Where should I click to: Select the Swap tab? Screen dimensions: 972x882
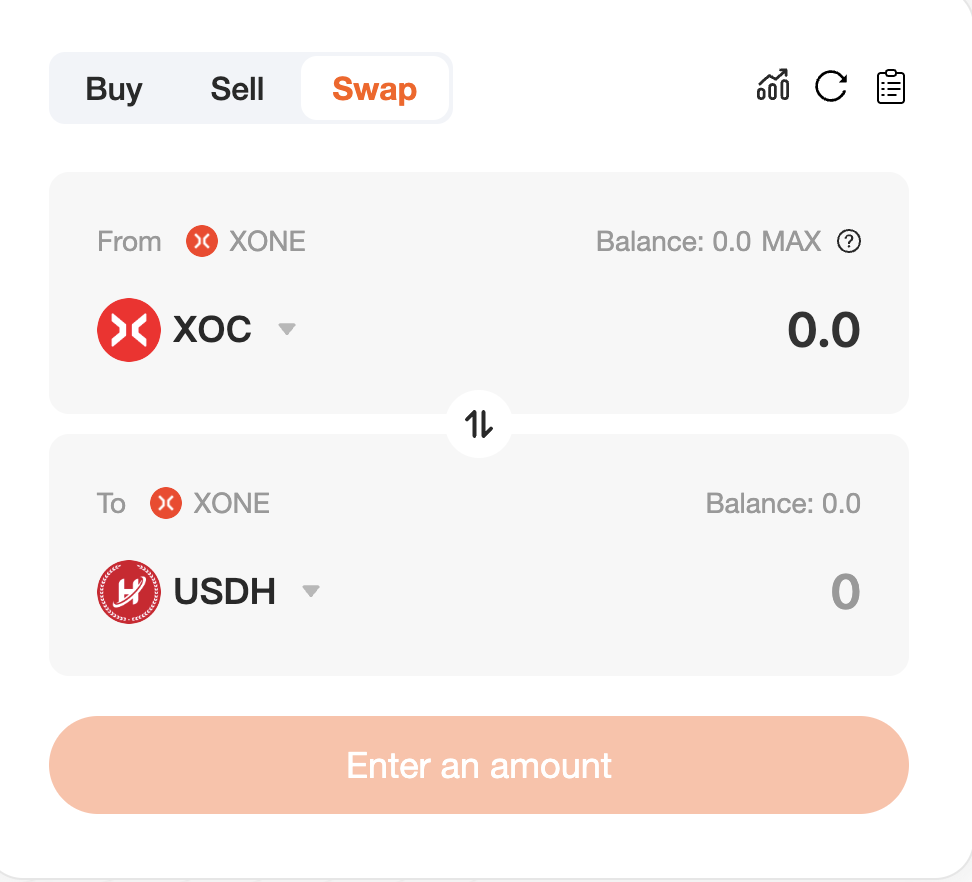(x=374, y=89)
